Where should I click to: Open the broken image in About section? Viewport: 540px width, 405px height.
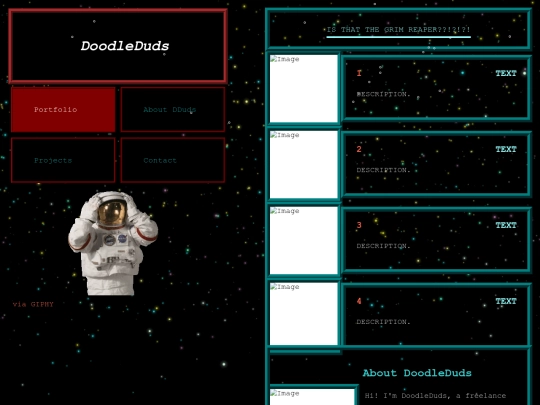point(312,397)
